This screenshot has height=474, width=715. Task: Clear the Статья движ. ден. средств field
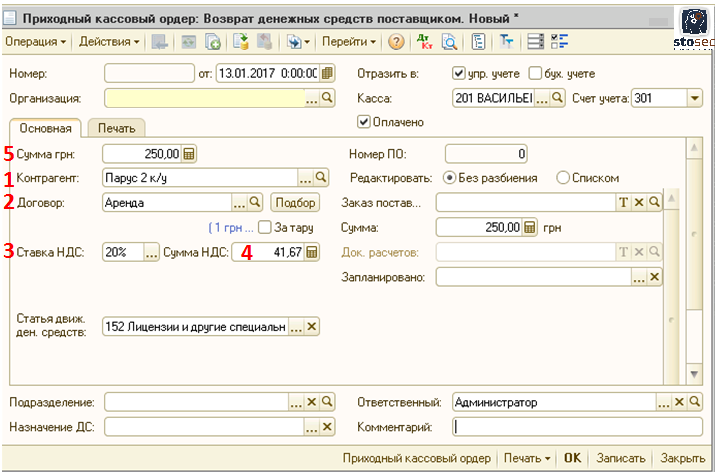(312, 327)
